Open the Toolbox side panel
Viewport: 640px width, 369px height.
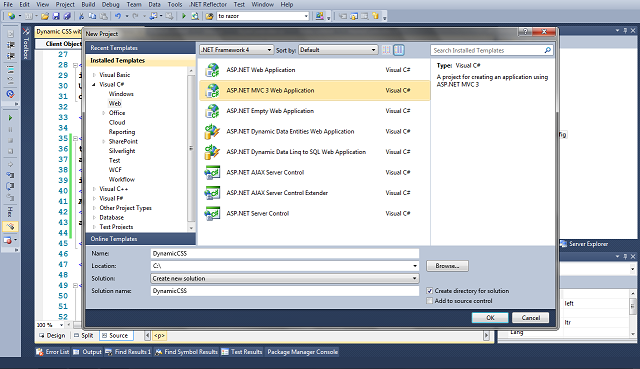(x=26, y=44)
